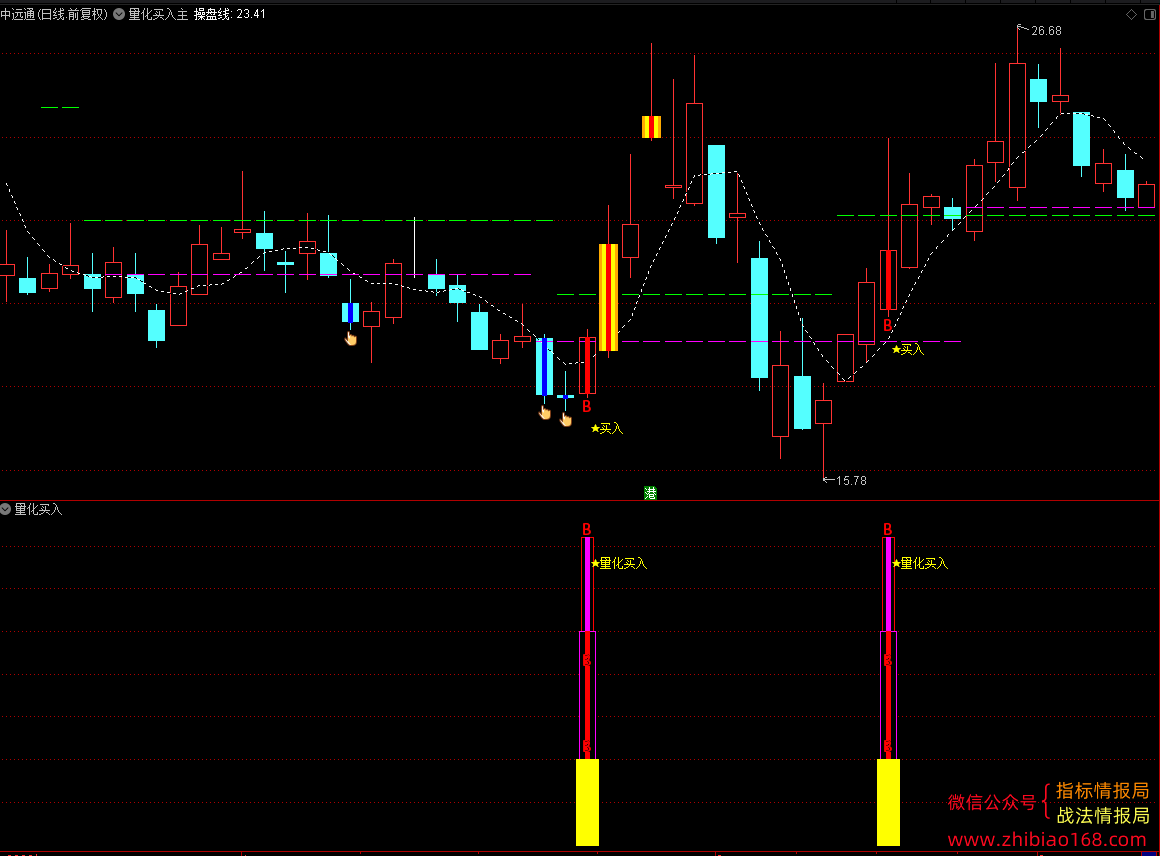The image size is (1160, 856).
Task: Click the hand pointer under the small blue-striped candle
Action: coord(351,339)
